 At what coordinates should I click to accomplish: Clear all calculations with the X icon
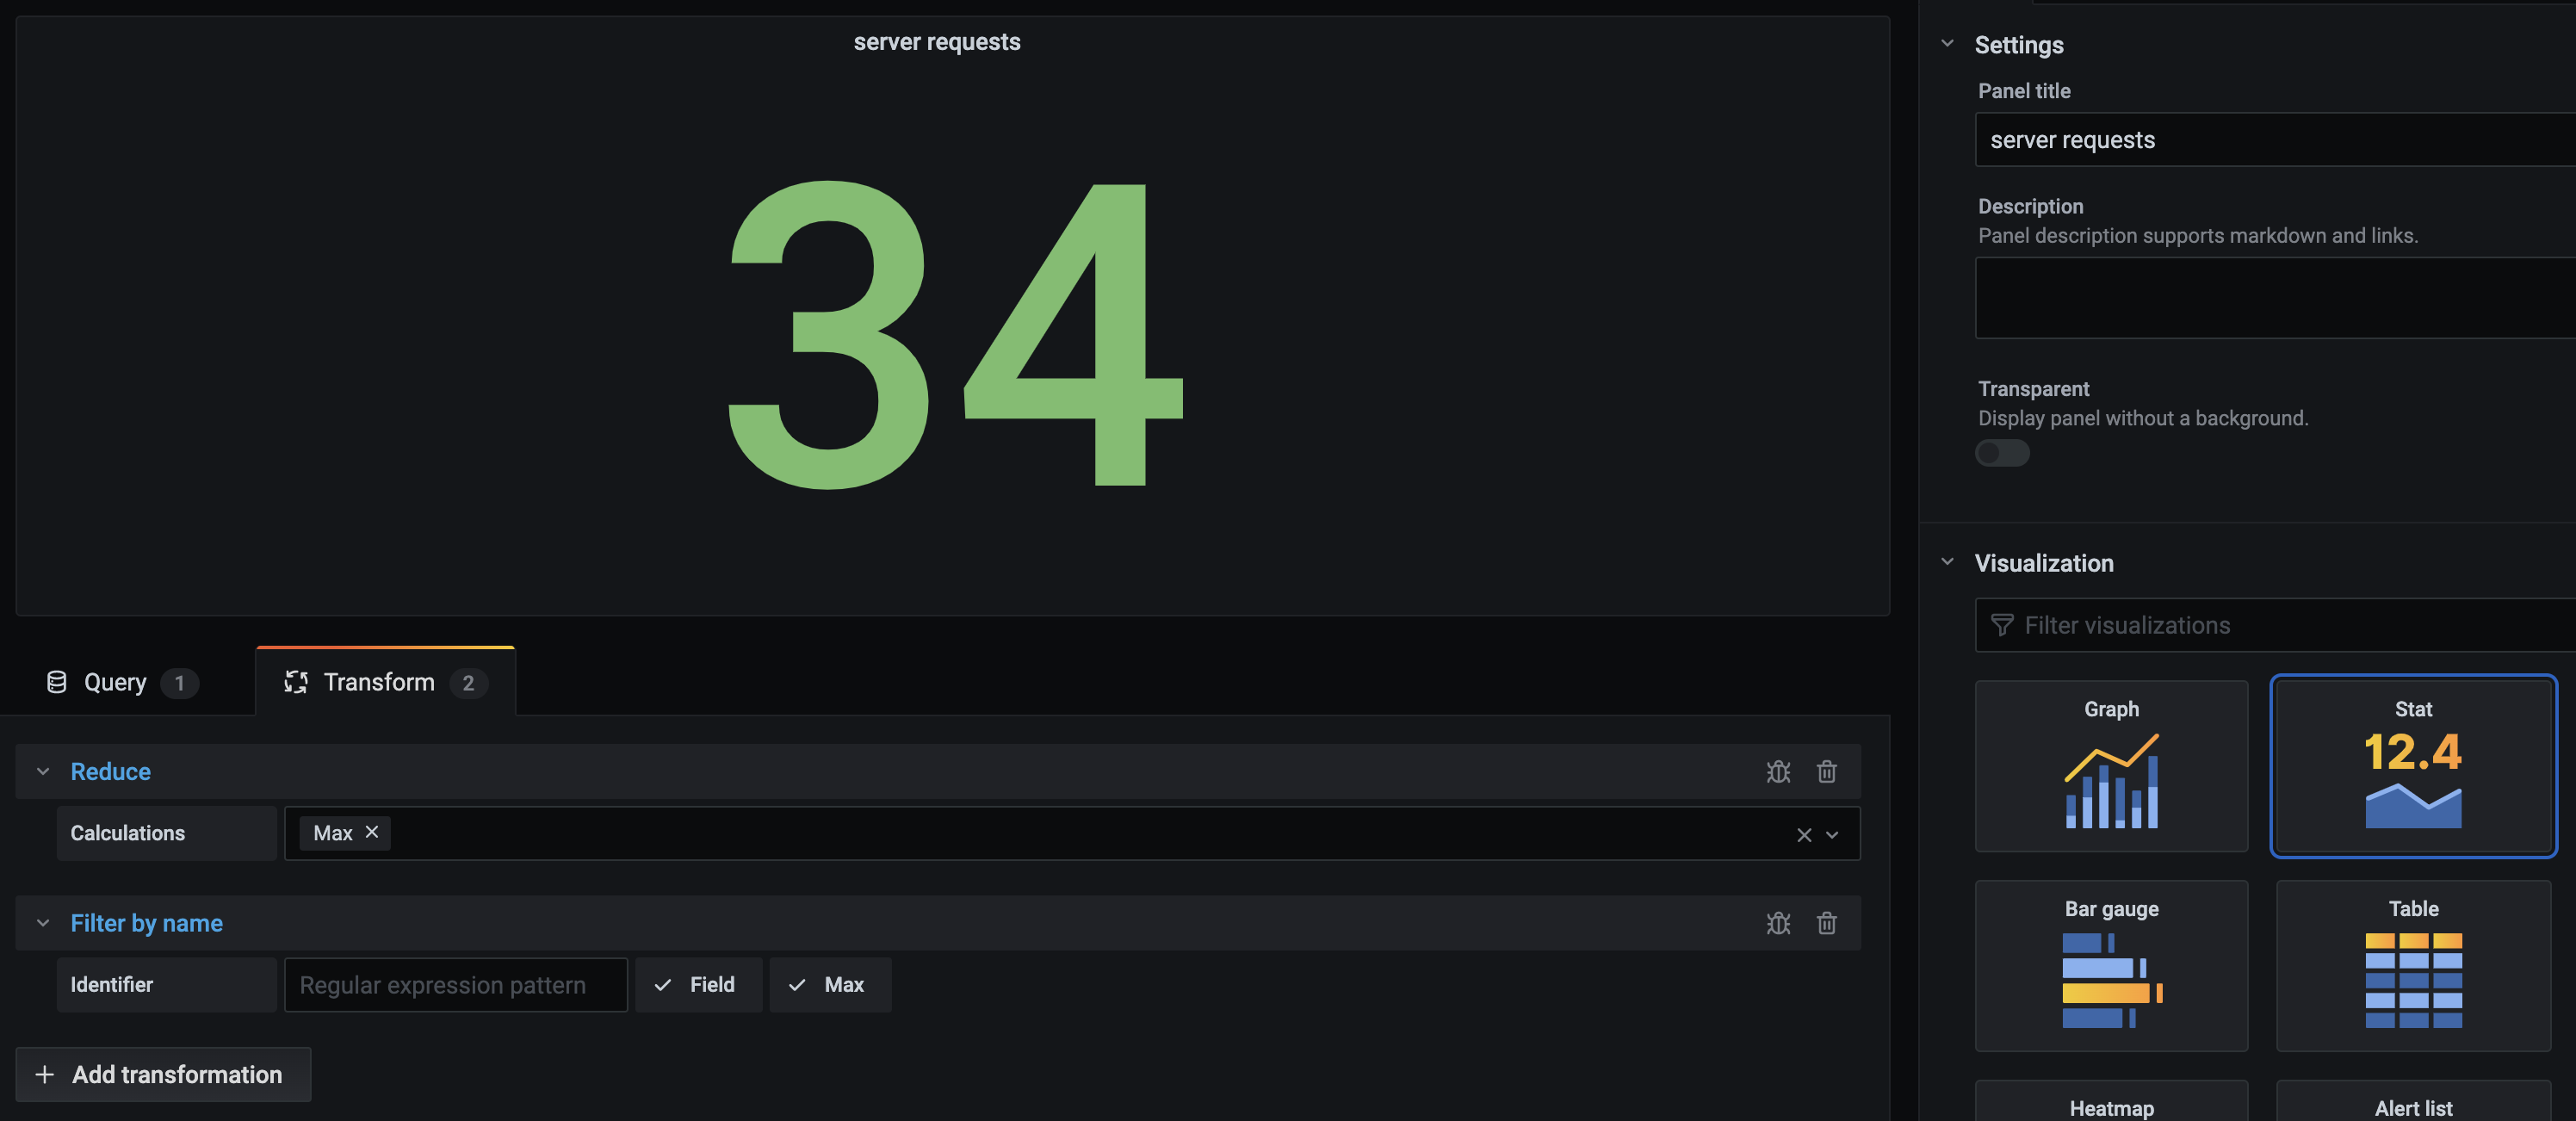(x=1803, y=835)
